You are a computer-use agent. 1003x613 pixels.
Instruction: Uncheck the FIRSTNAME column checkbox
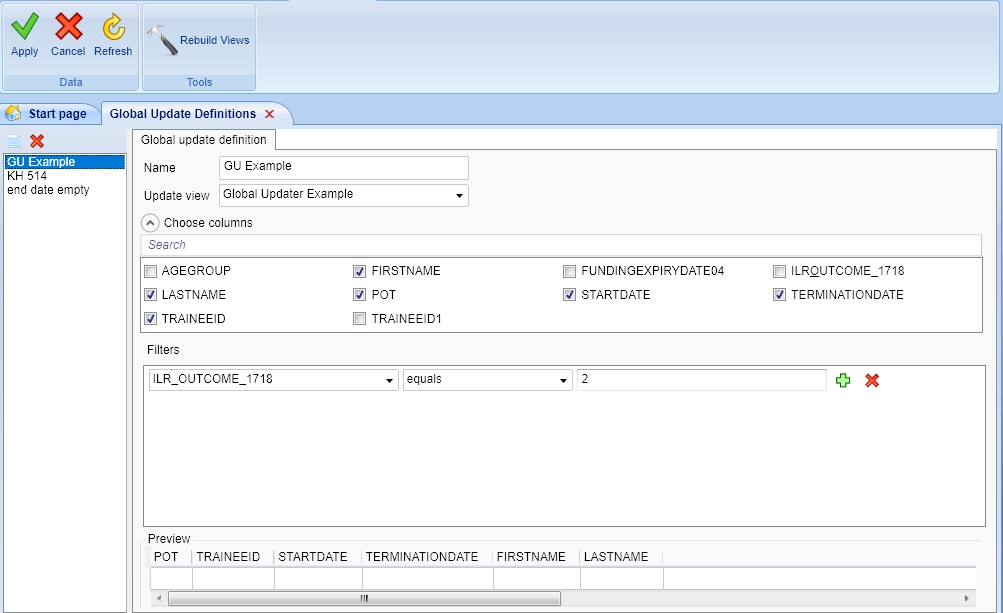point(359,271)
